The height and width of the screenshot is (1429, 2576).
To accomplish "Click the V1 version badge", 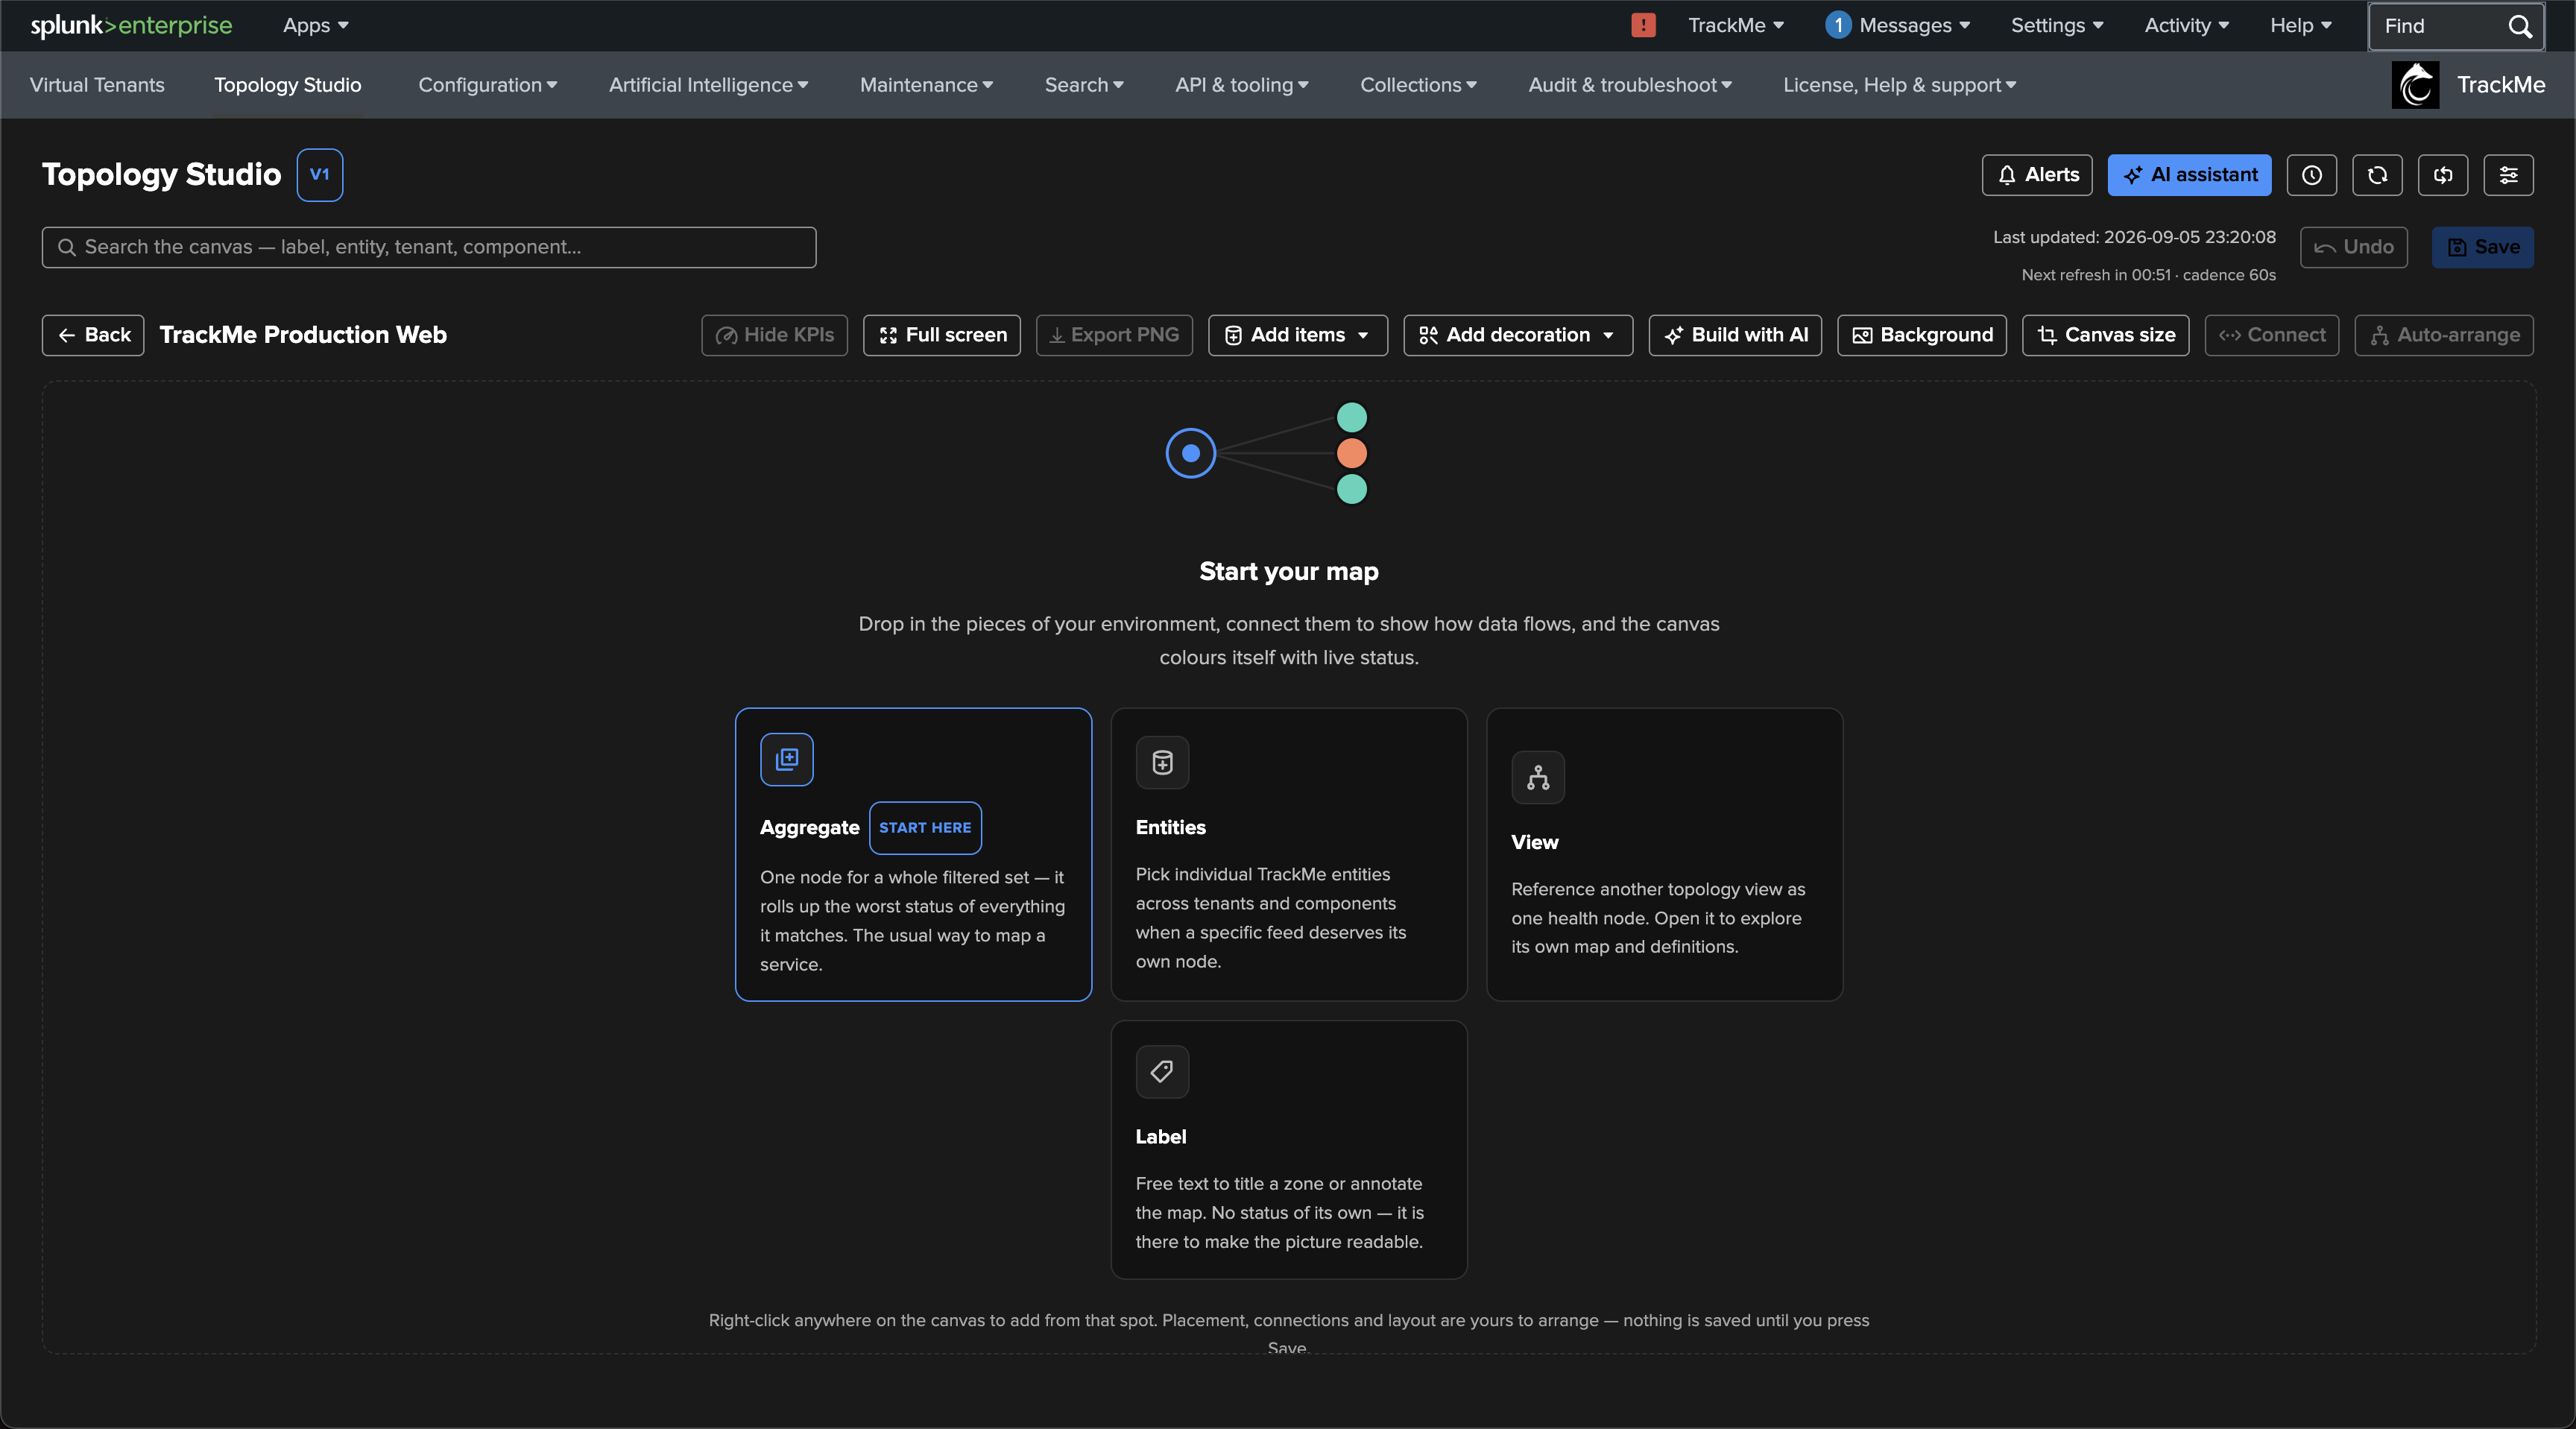I will tap(320, 175).
